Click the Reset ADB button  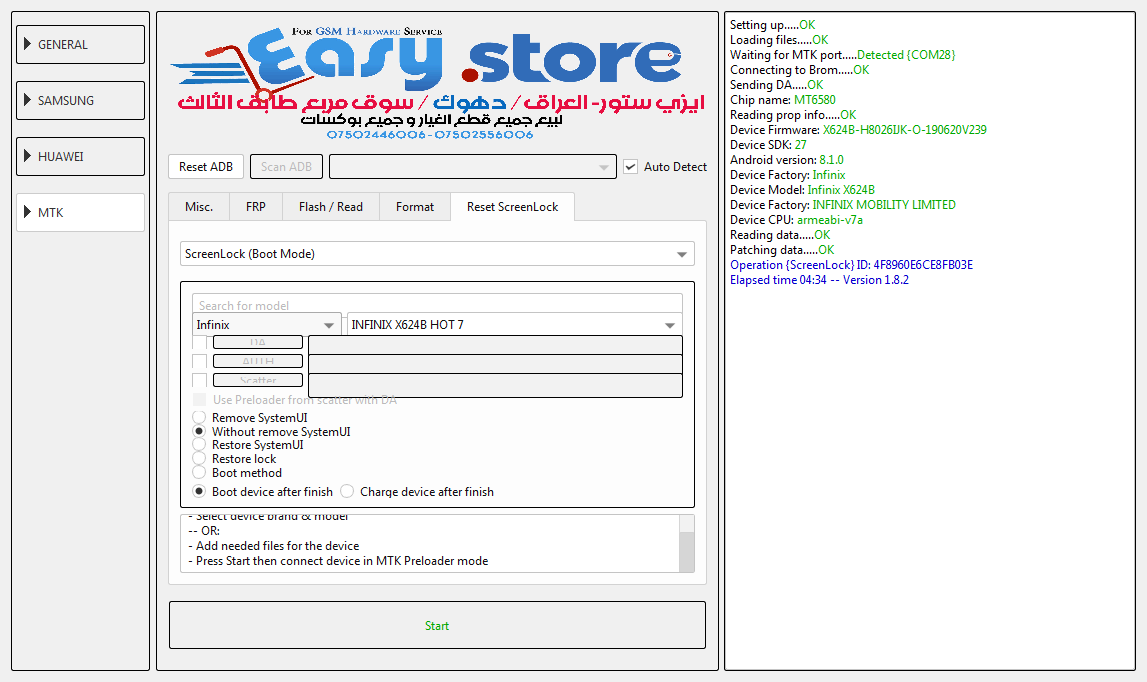(x=206, y=167)
